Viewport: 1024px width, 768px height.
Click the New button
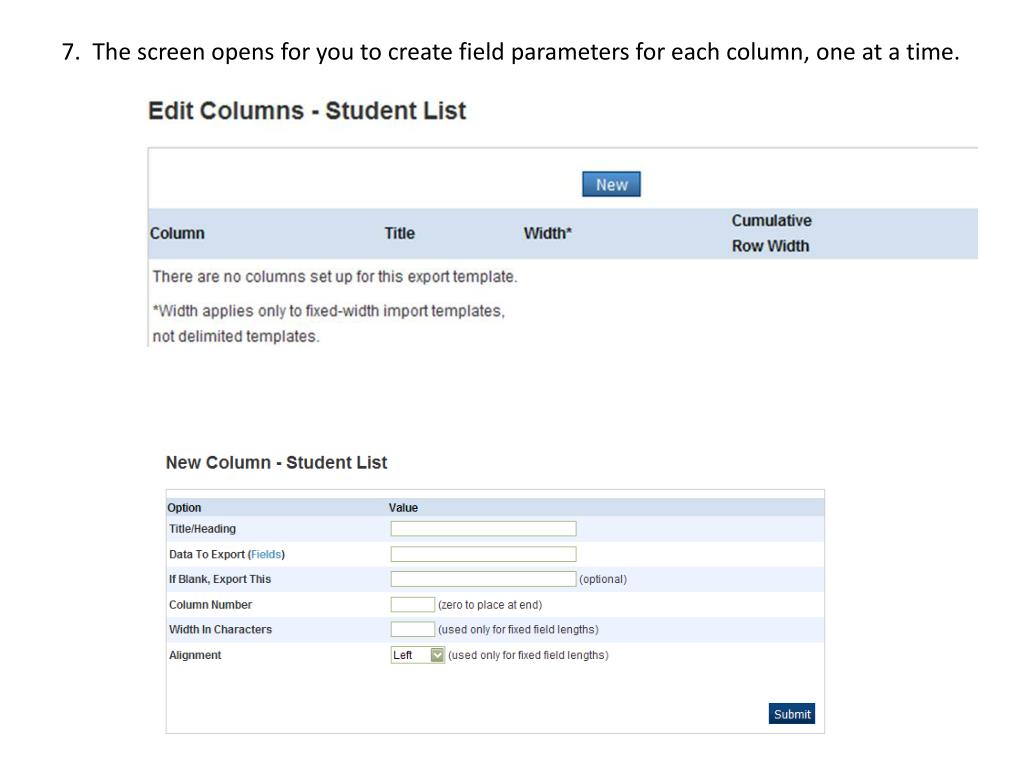pos(611,184)
